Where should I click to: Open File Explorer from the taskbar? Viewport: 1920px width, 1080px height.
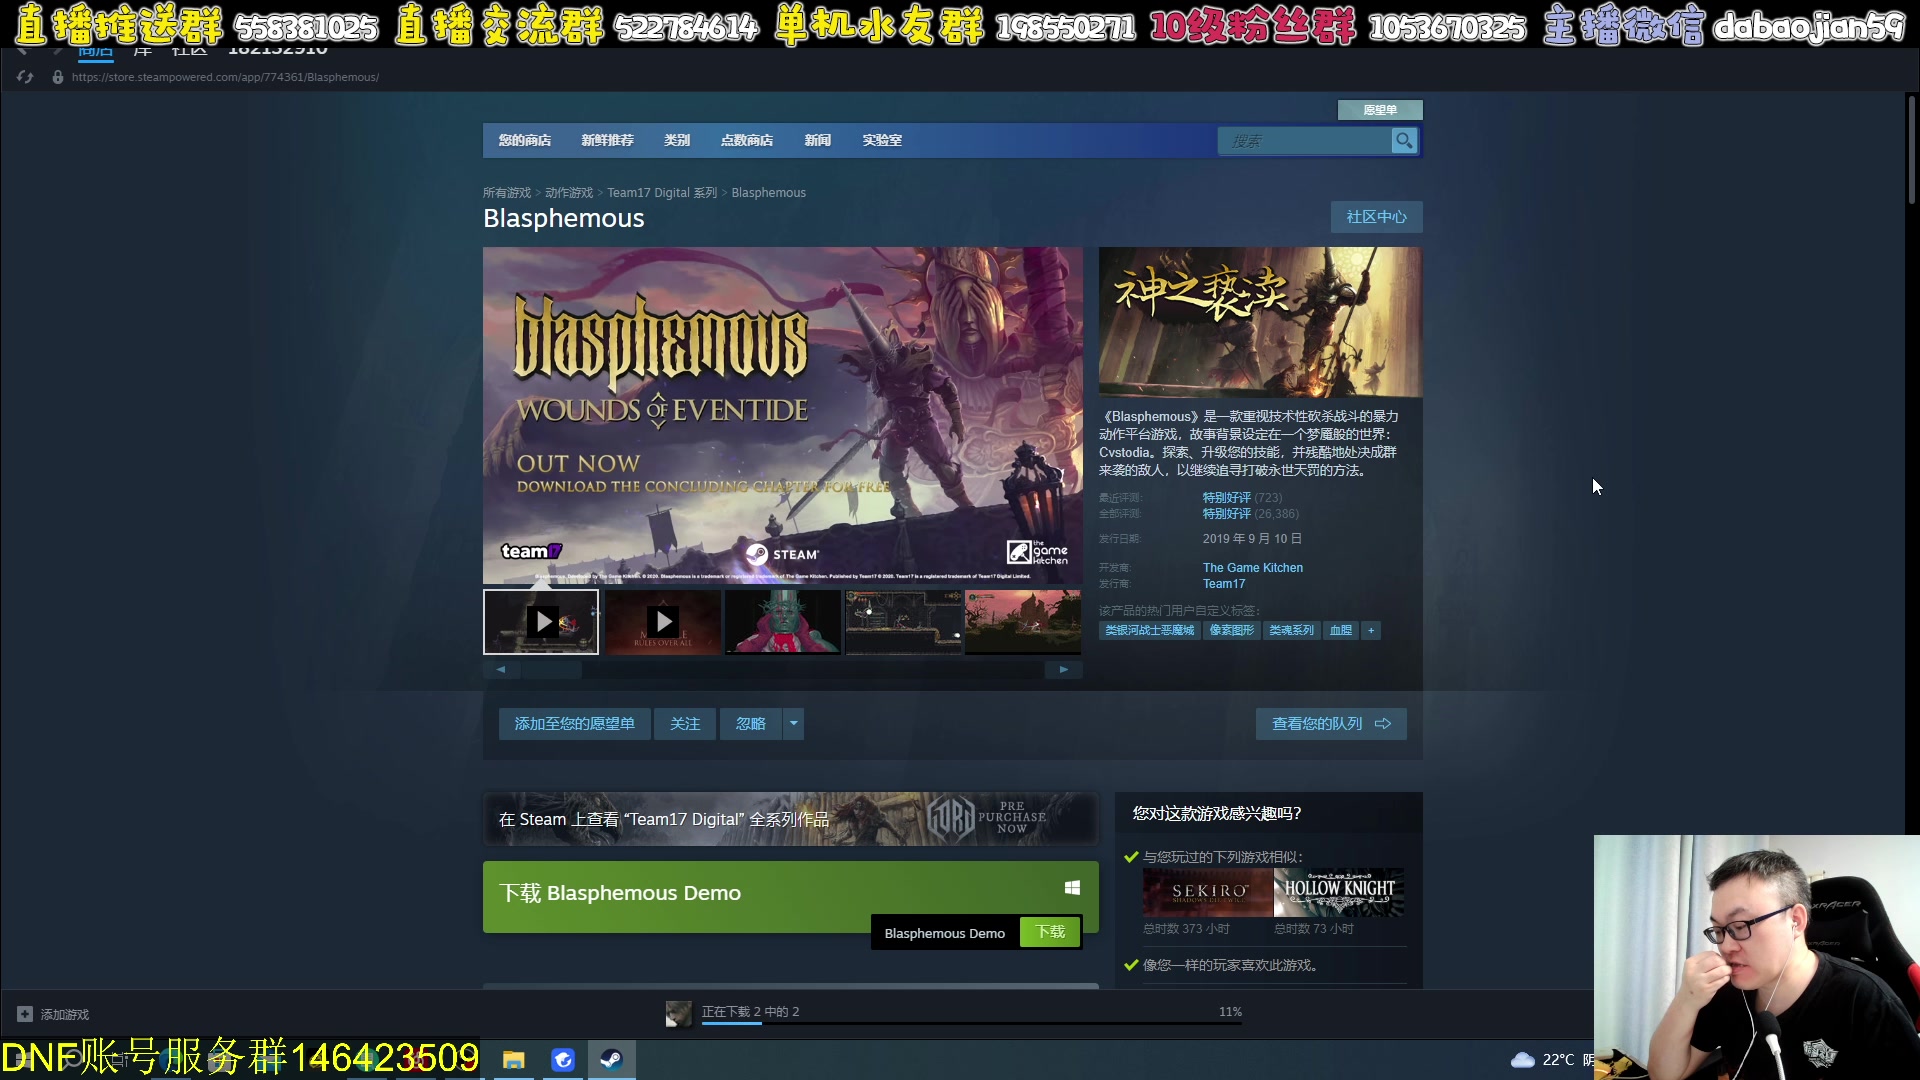(514, 1060)
